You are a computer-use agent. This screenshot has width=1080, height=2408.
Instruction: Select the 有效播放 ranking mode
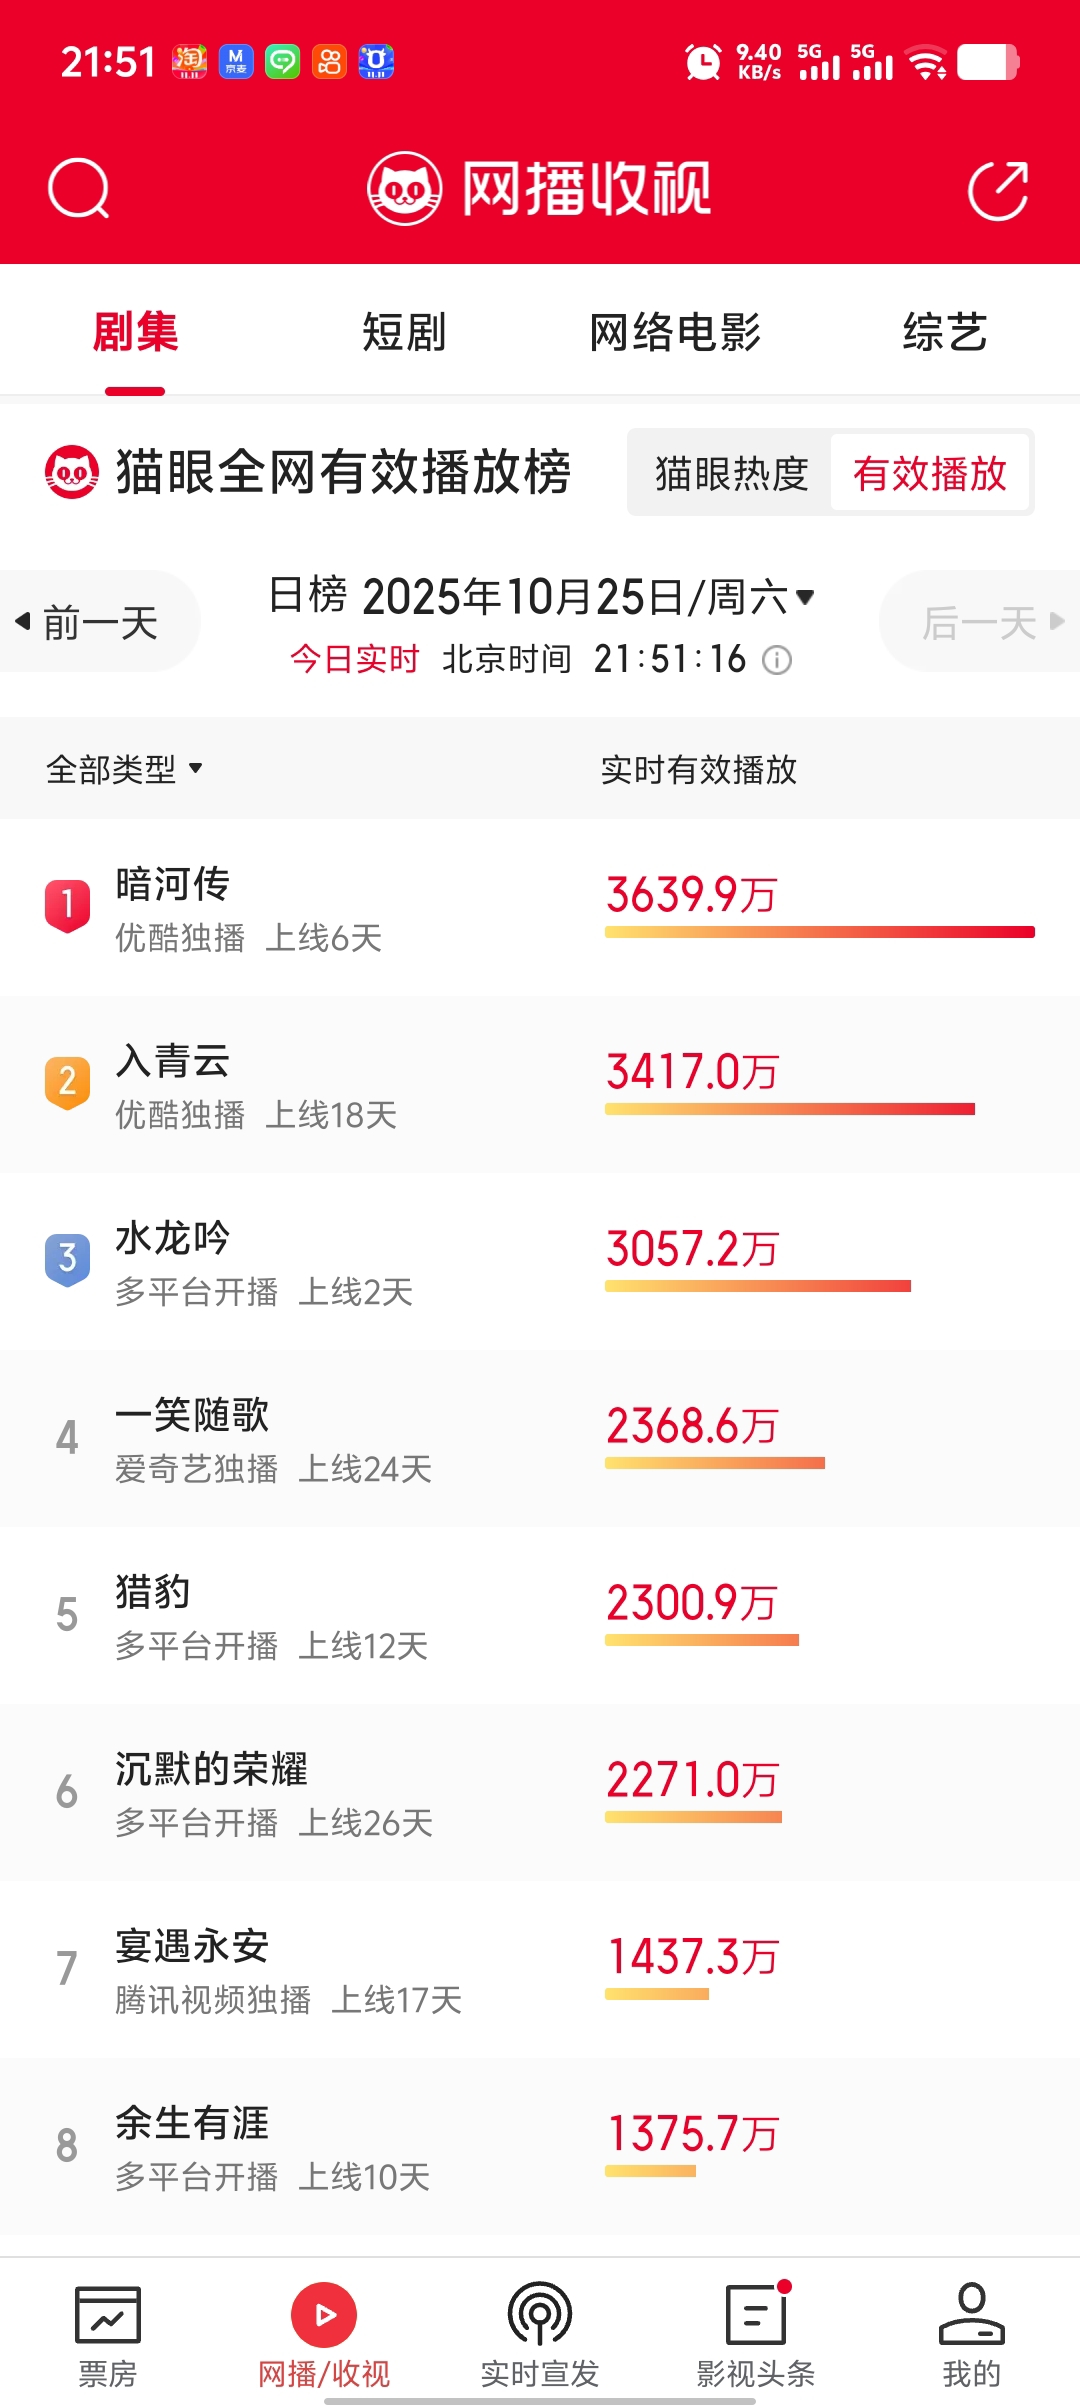[x=929, y=473]
